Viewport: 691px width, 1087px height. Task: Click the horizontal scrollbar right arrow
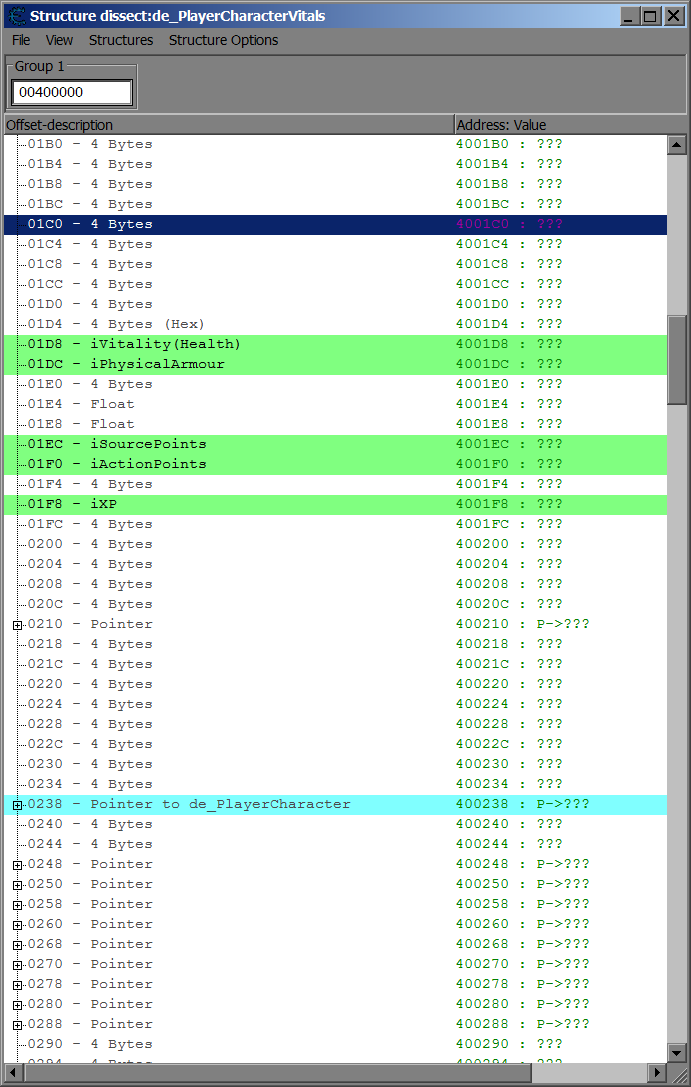pyautogui.click(x=657, y=1073)
